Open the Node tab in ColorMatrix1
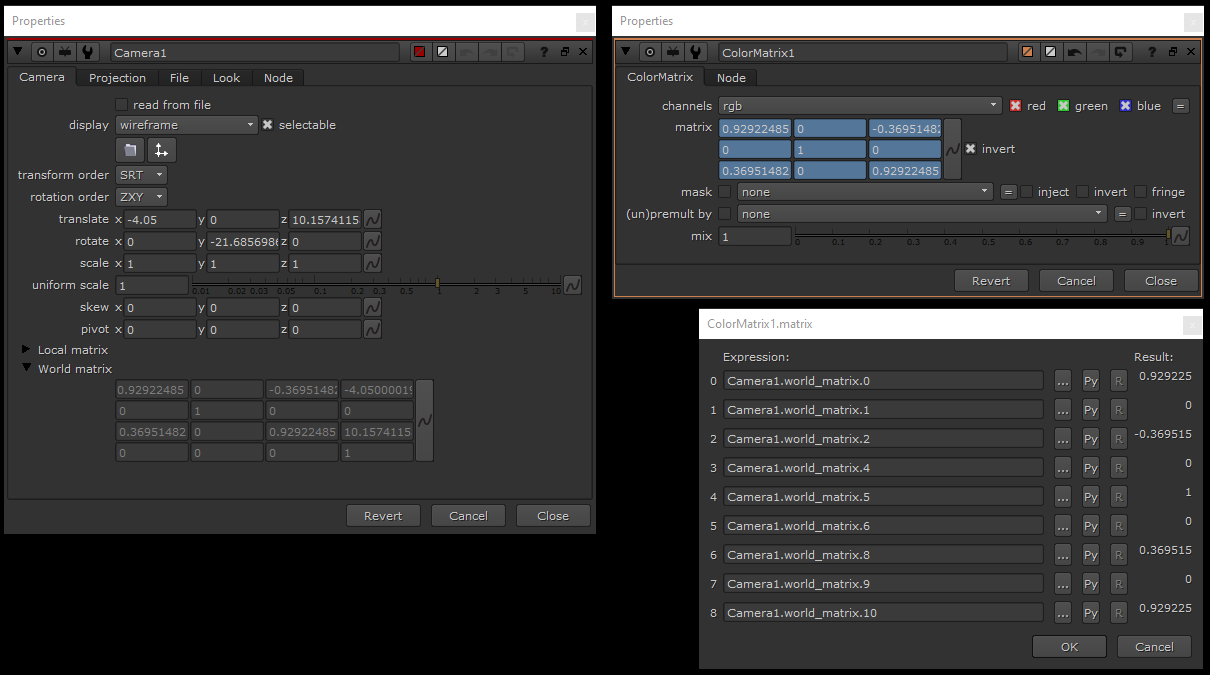 coord(731,77)
